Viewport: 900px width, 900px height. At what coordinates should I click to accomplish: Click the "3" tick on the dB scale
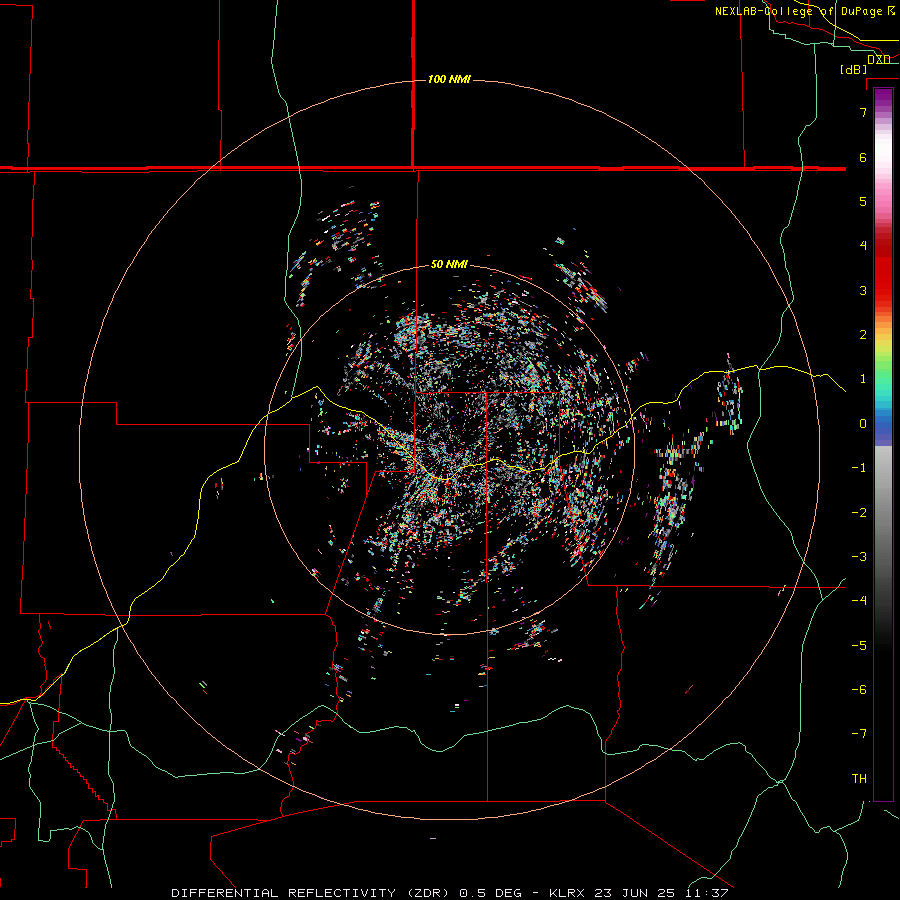[863, 290]
